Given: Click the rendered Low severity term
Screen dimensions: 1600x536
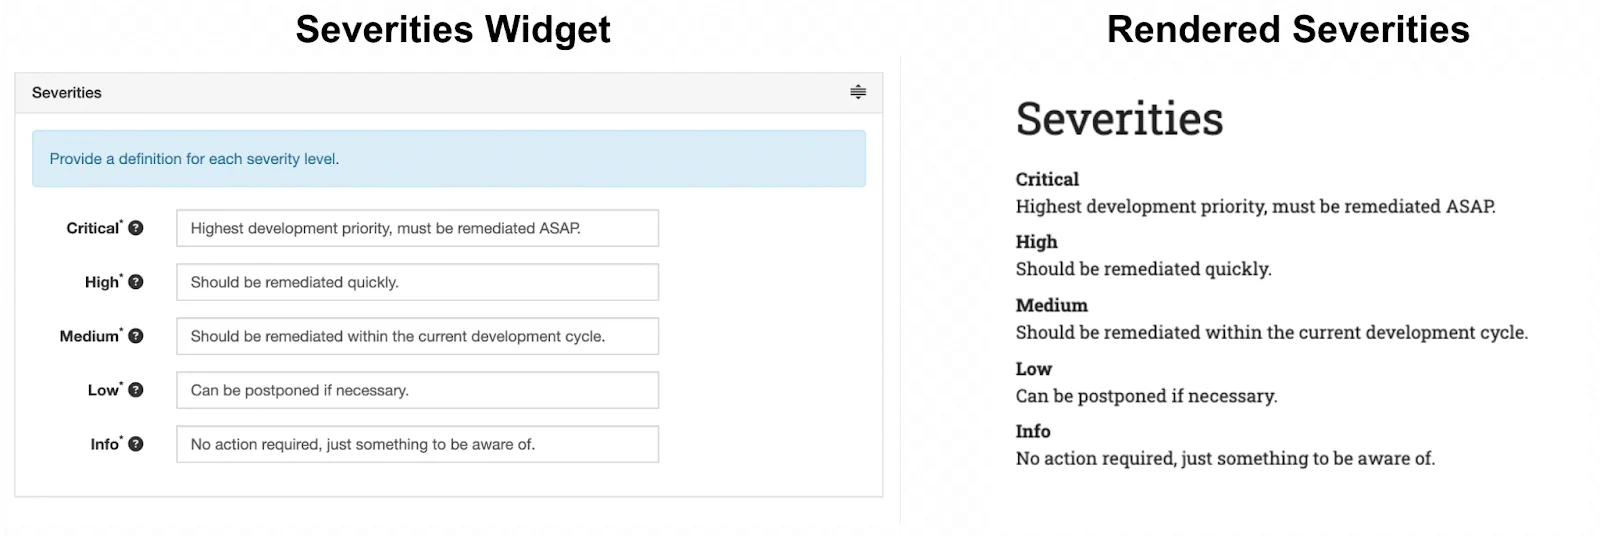Looking at the screenshot, I should pyautogui.click(x=1033, y=369).
